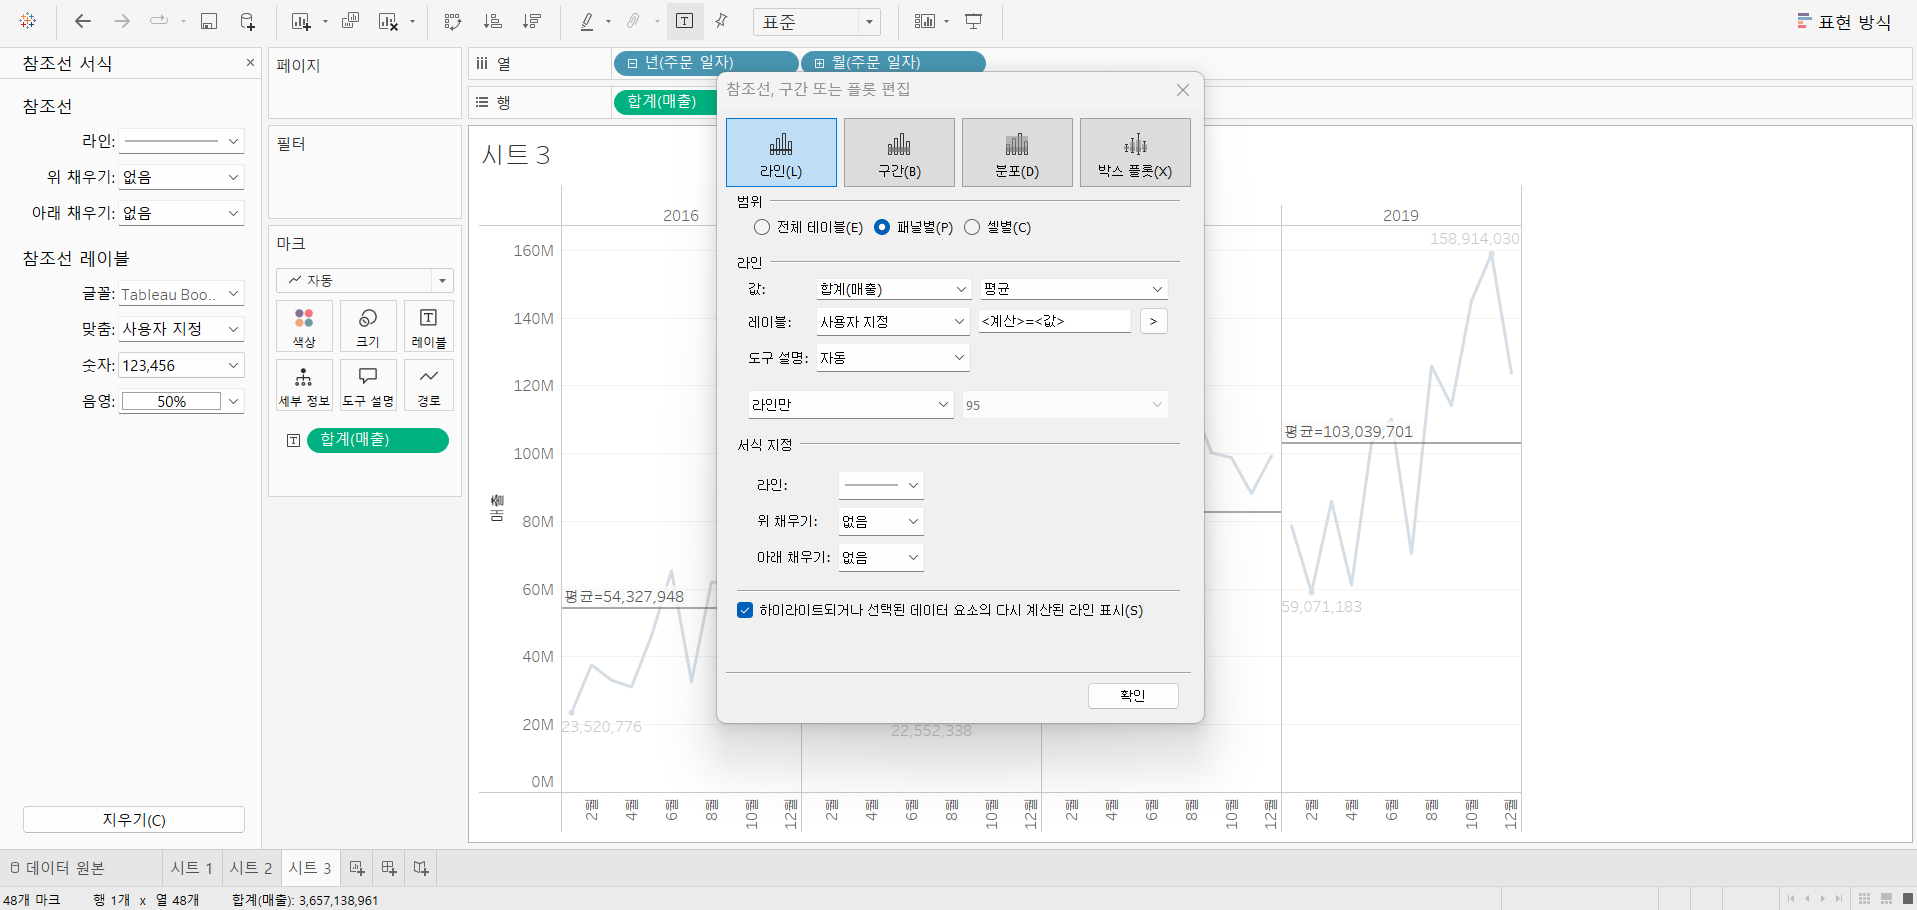The width and height of the screenshot is (1917, 910).
Task: Switch to show filmstrip view
Action: [1886, 898]
